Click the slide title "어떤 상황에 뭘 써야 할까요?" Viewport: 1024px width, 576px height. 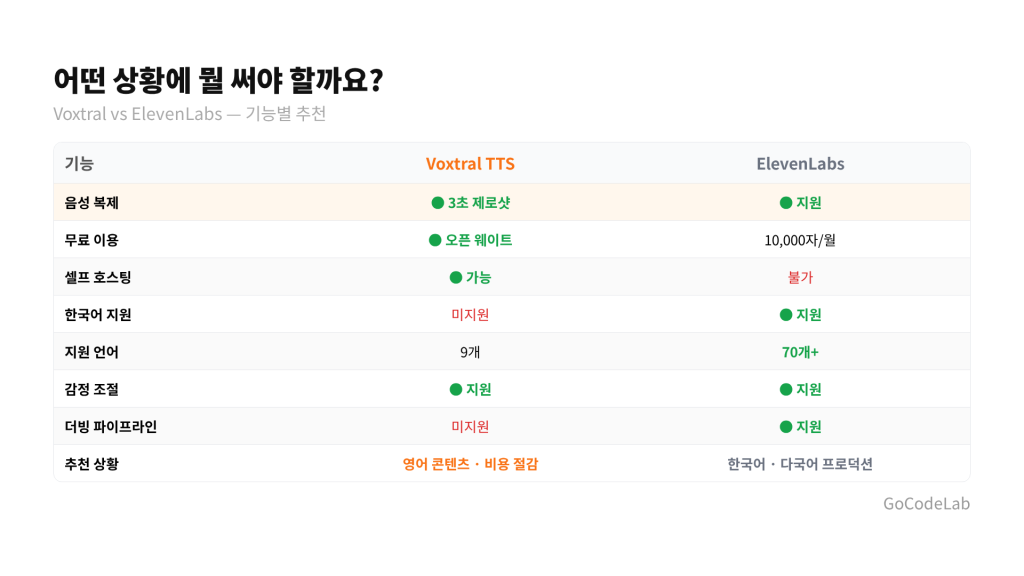[x=218, y=80]
